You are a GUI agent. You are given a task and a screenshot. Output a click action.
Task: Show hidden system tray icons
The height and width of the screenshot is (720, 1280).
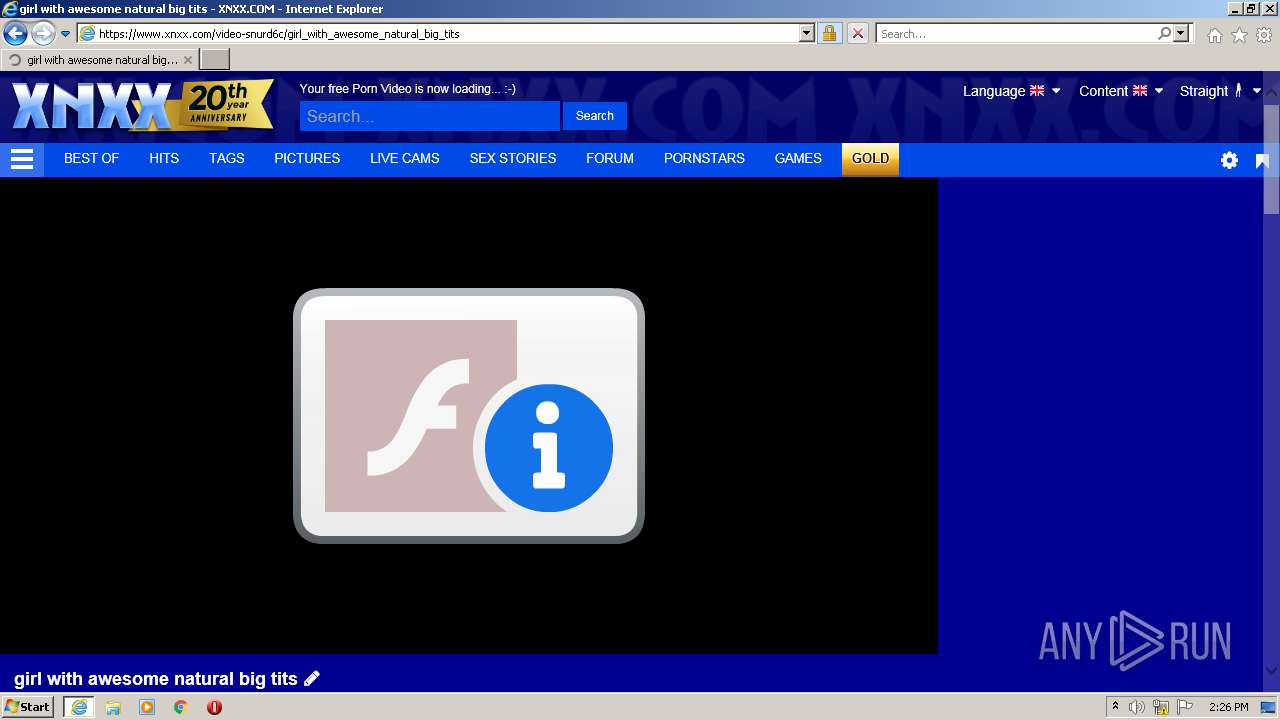click(x=1115, y=707)
